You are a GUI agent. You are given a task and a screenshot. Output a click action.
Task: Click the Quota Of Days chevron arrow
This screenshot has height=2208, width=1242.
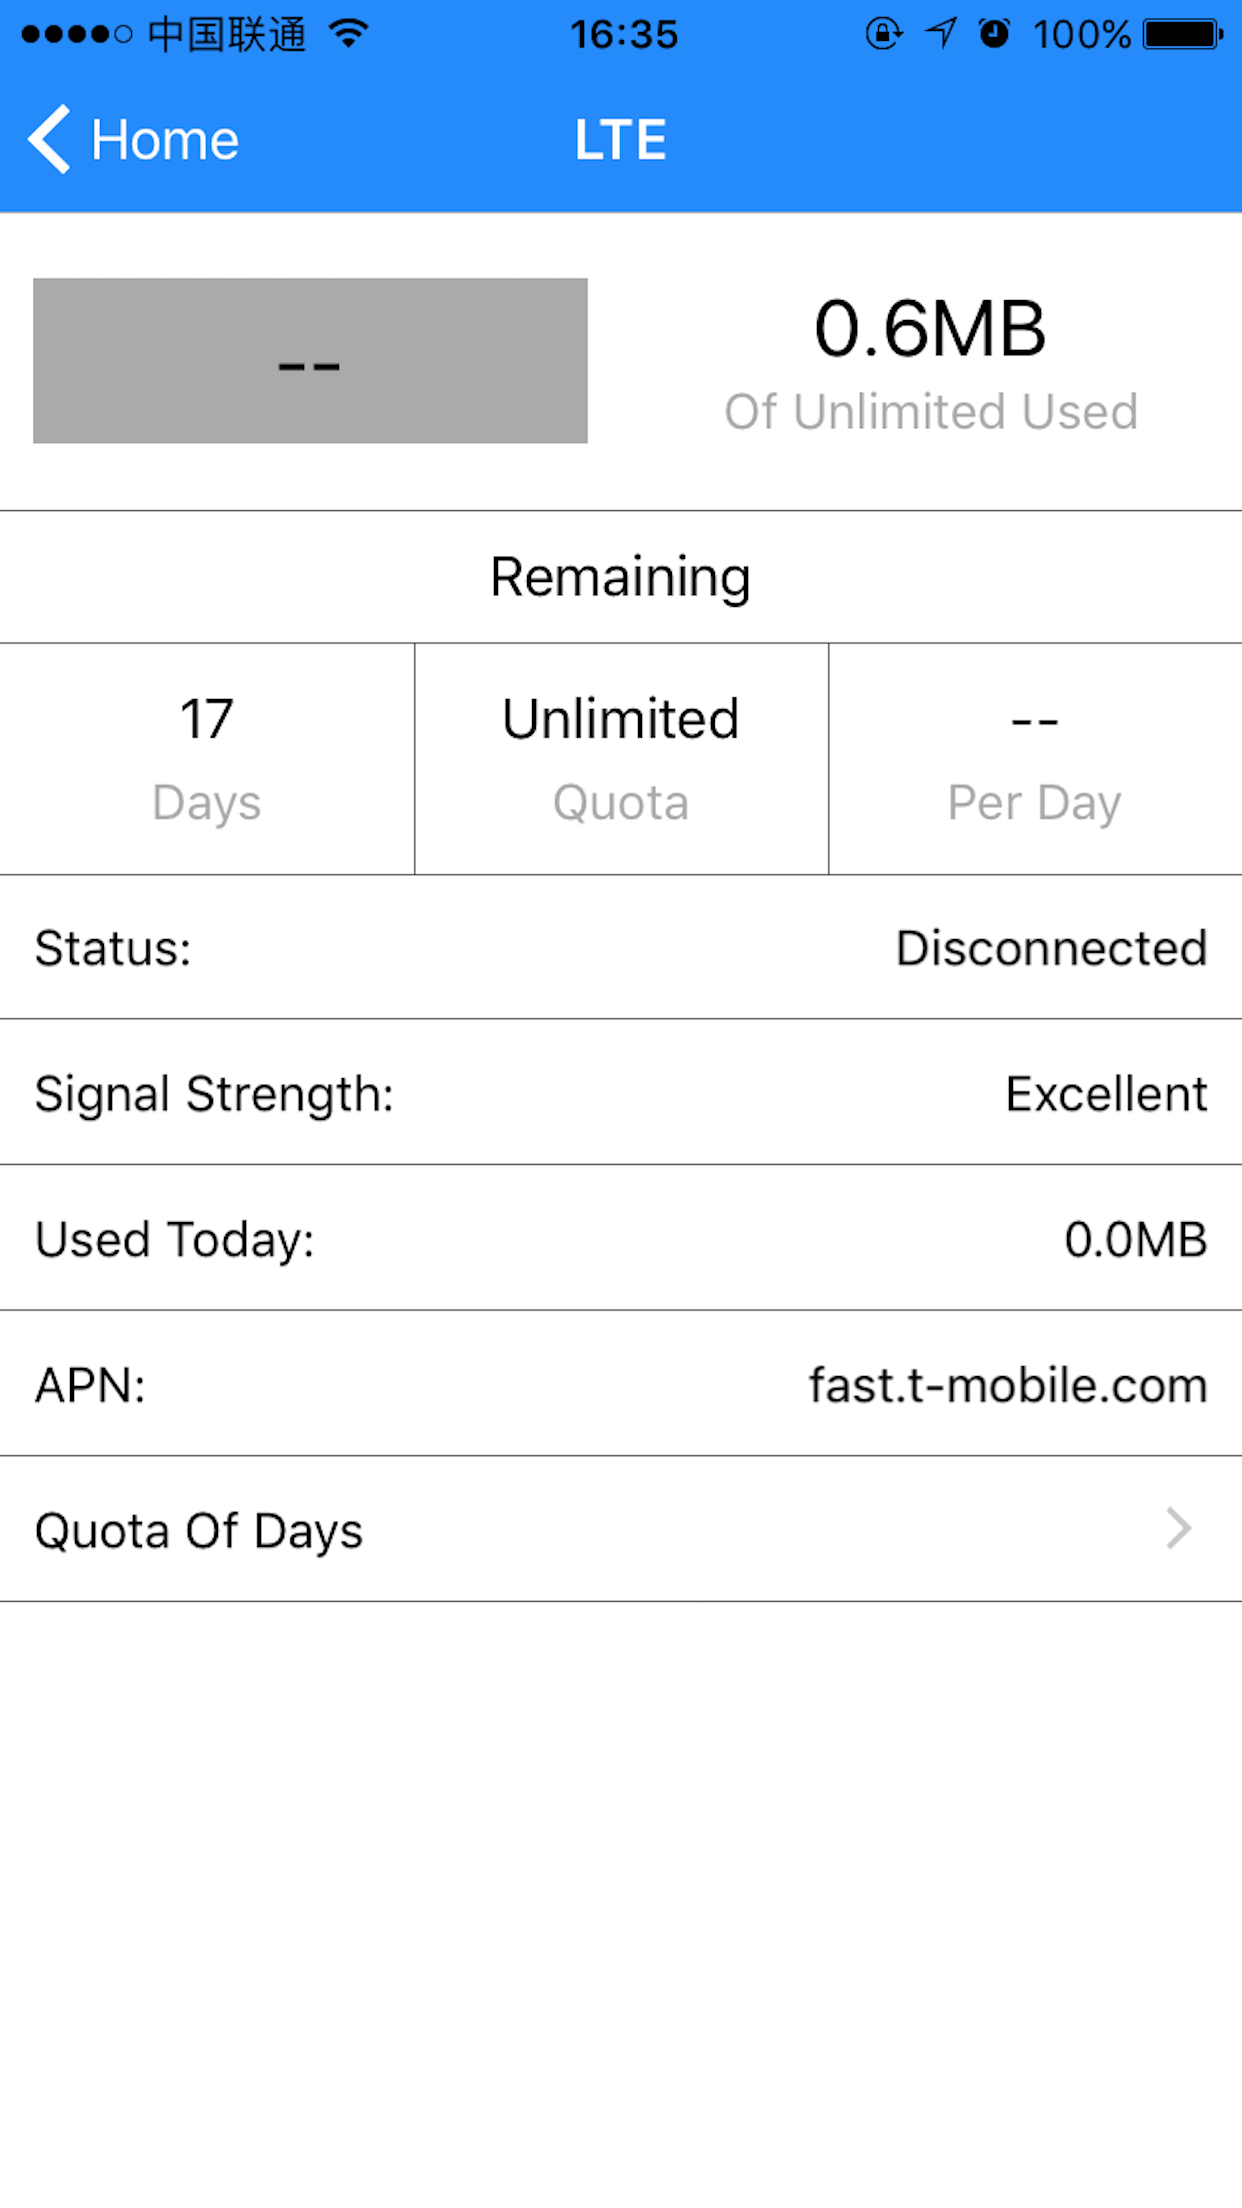click(x=1179, y=1529)
